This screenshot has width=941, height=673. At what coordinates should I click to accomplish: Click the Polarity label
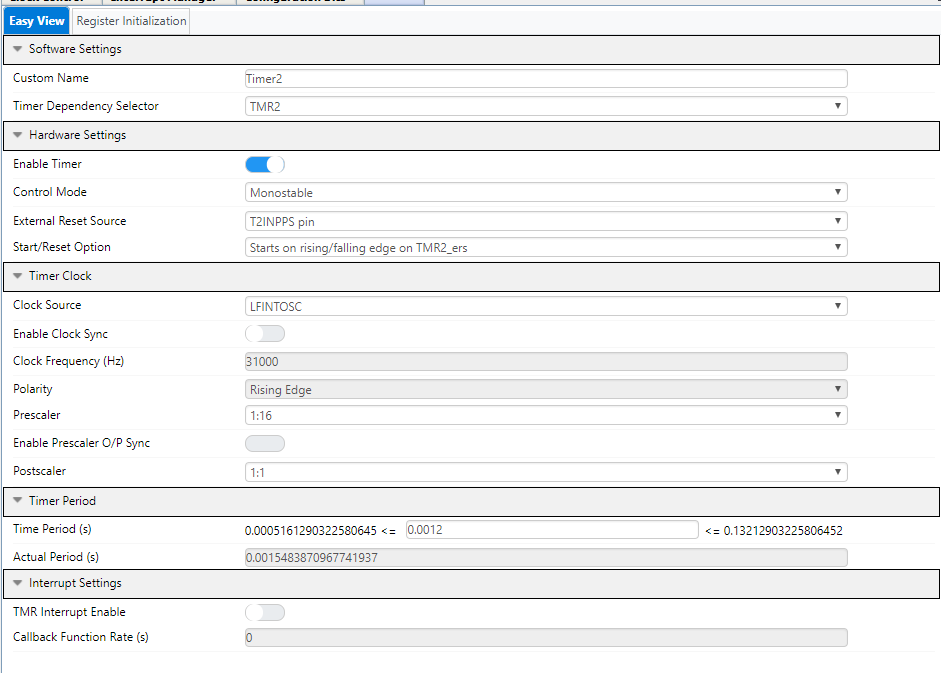click(33, 389)
